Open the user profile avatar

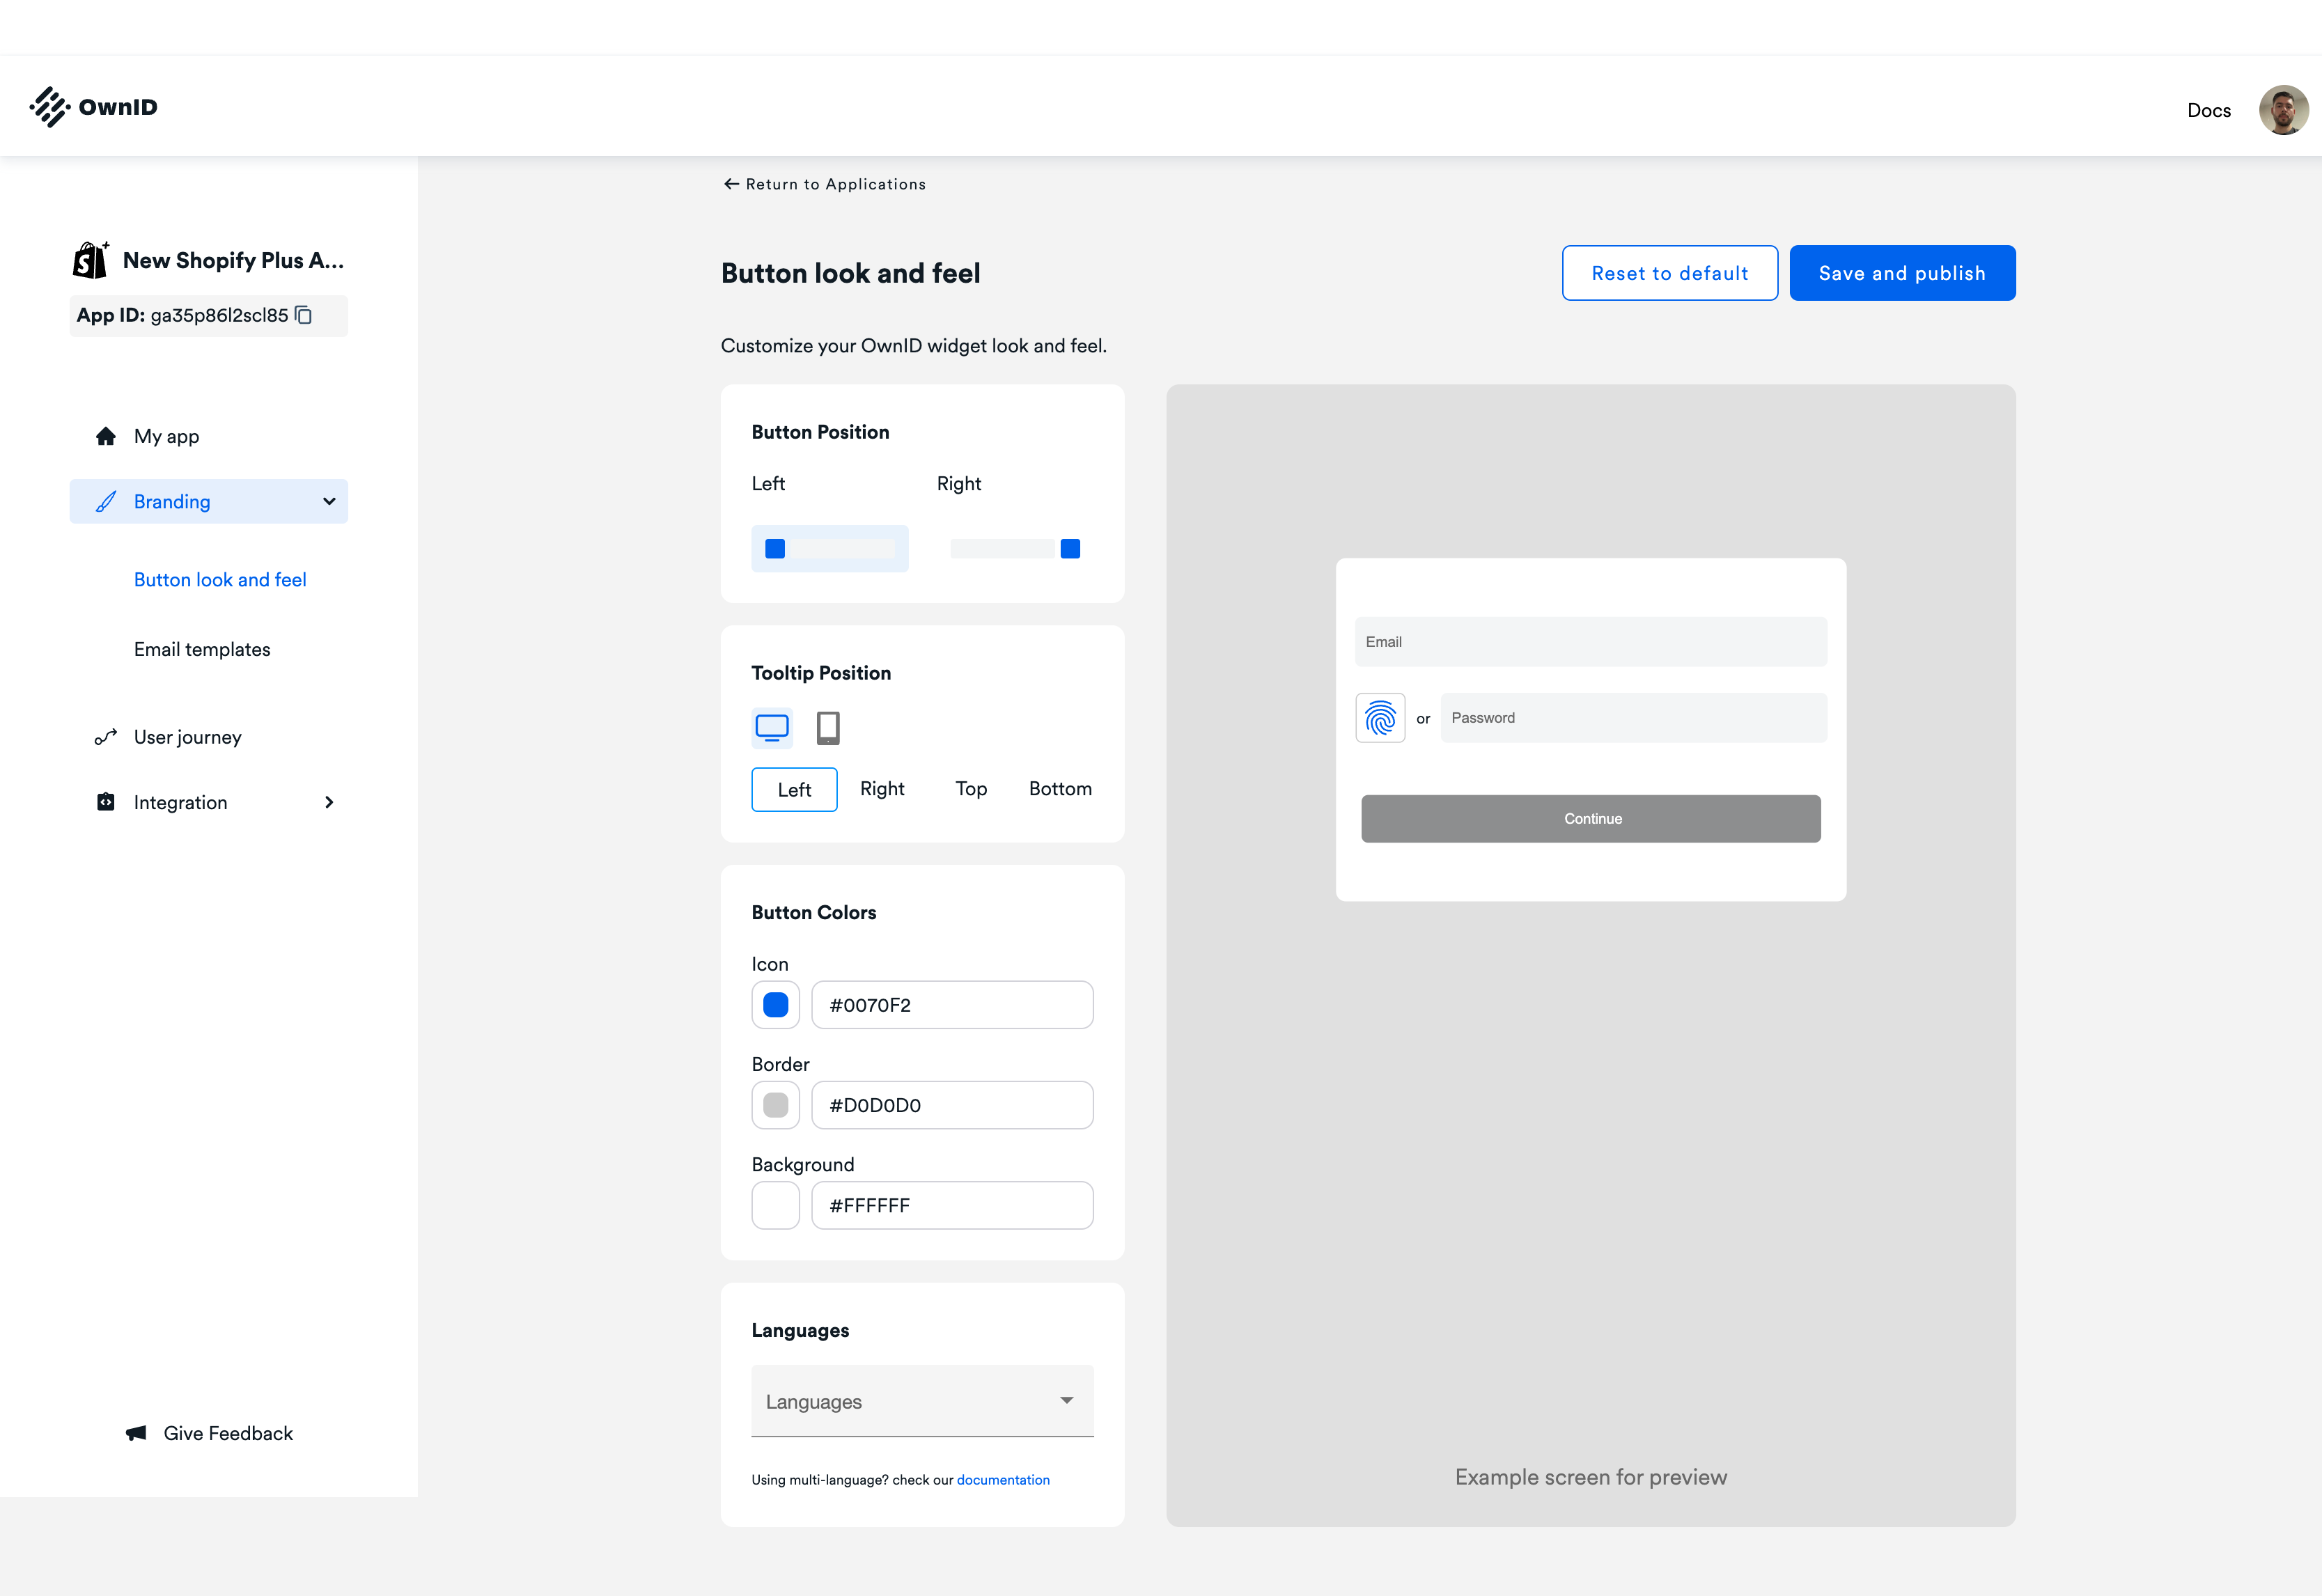[x=2283, y=110]
